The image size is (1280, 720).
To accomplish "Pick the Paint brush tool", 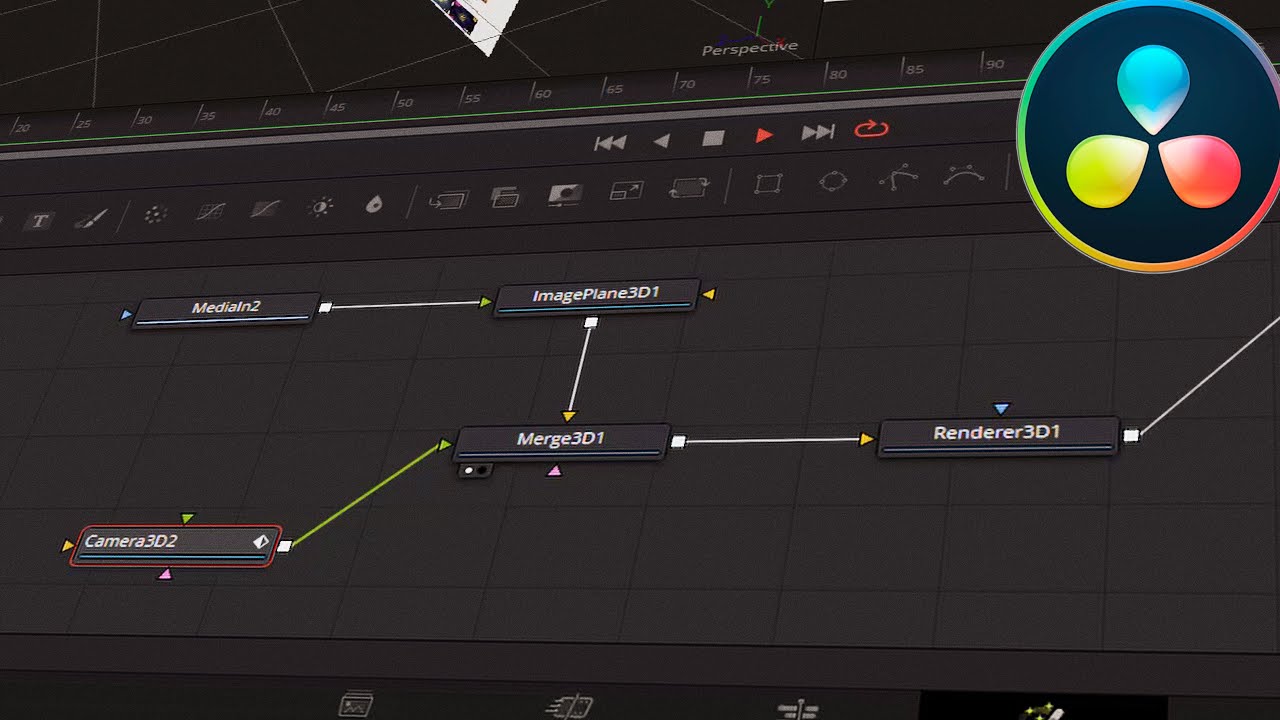I will pyautogui.click(x=92, y=219).
